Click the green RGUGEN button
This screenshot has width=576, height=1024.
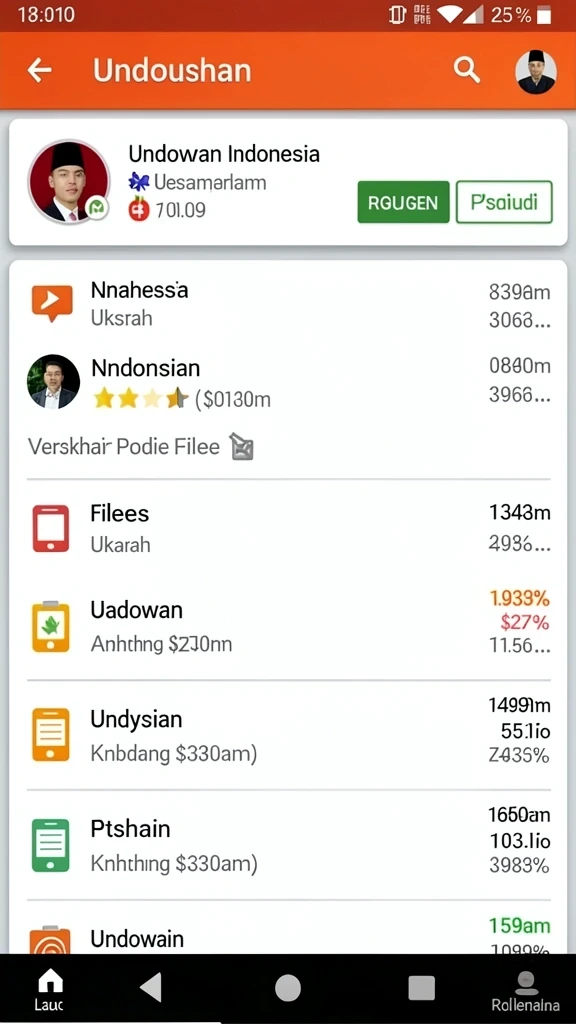pyautogui.click(x=403, y=202)
